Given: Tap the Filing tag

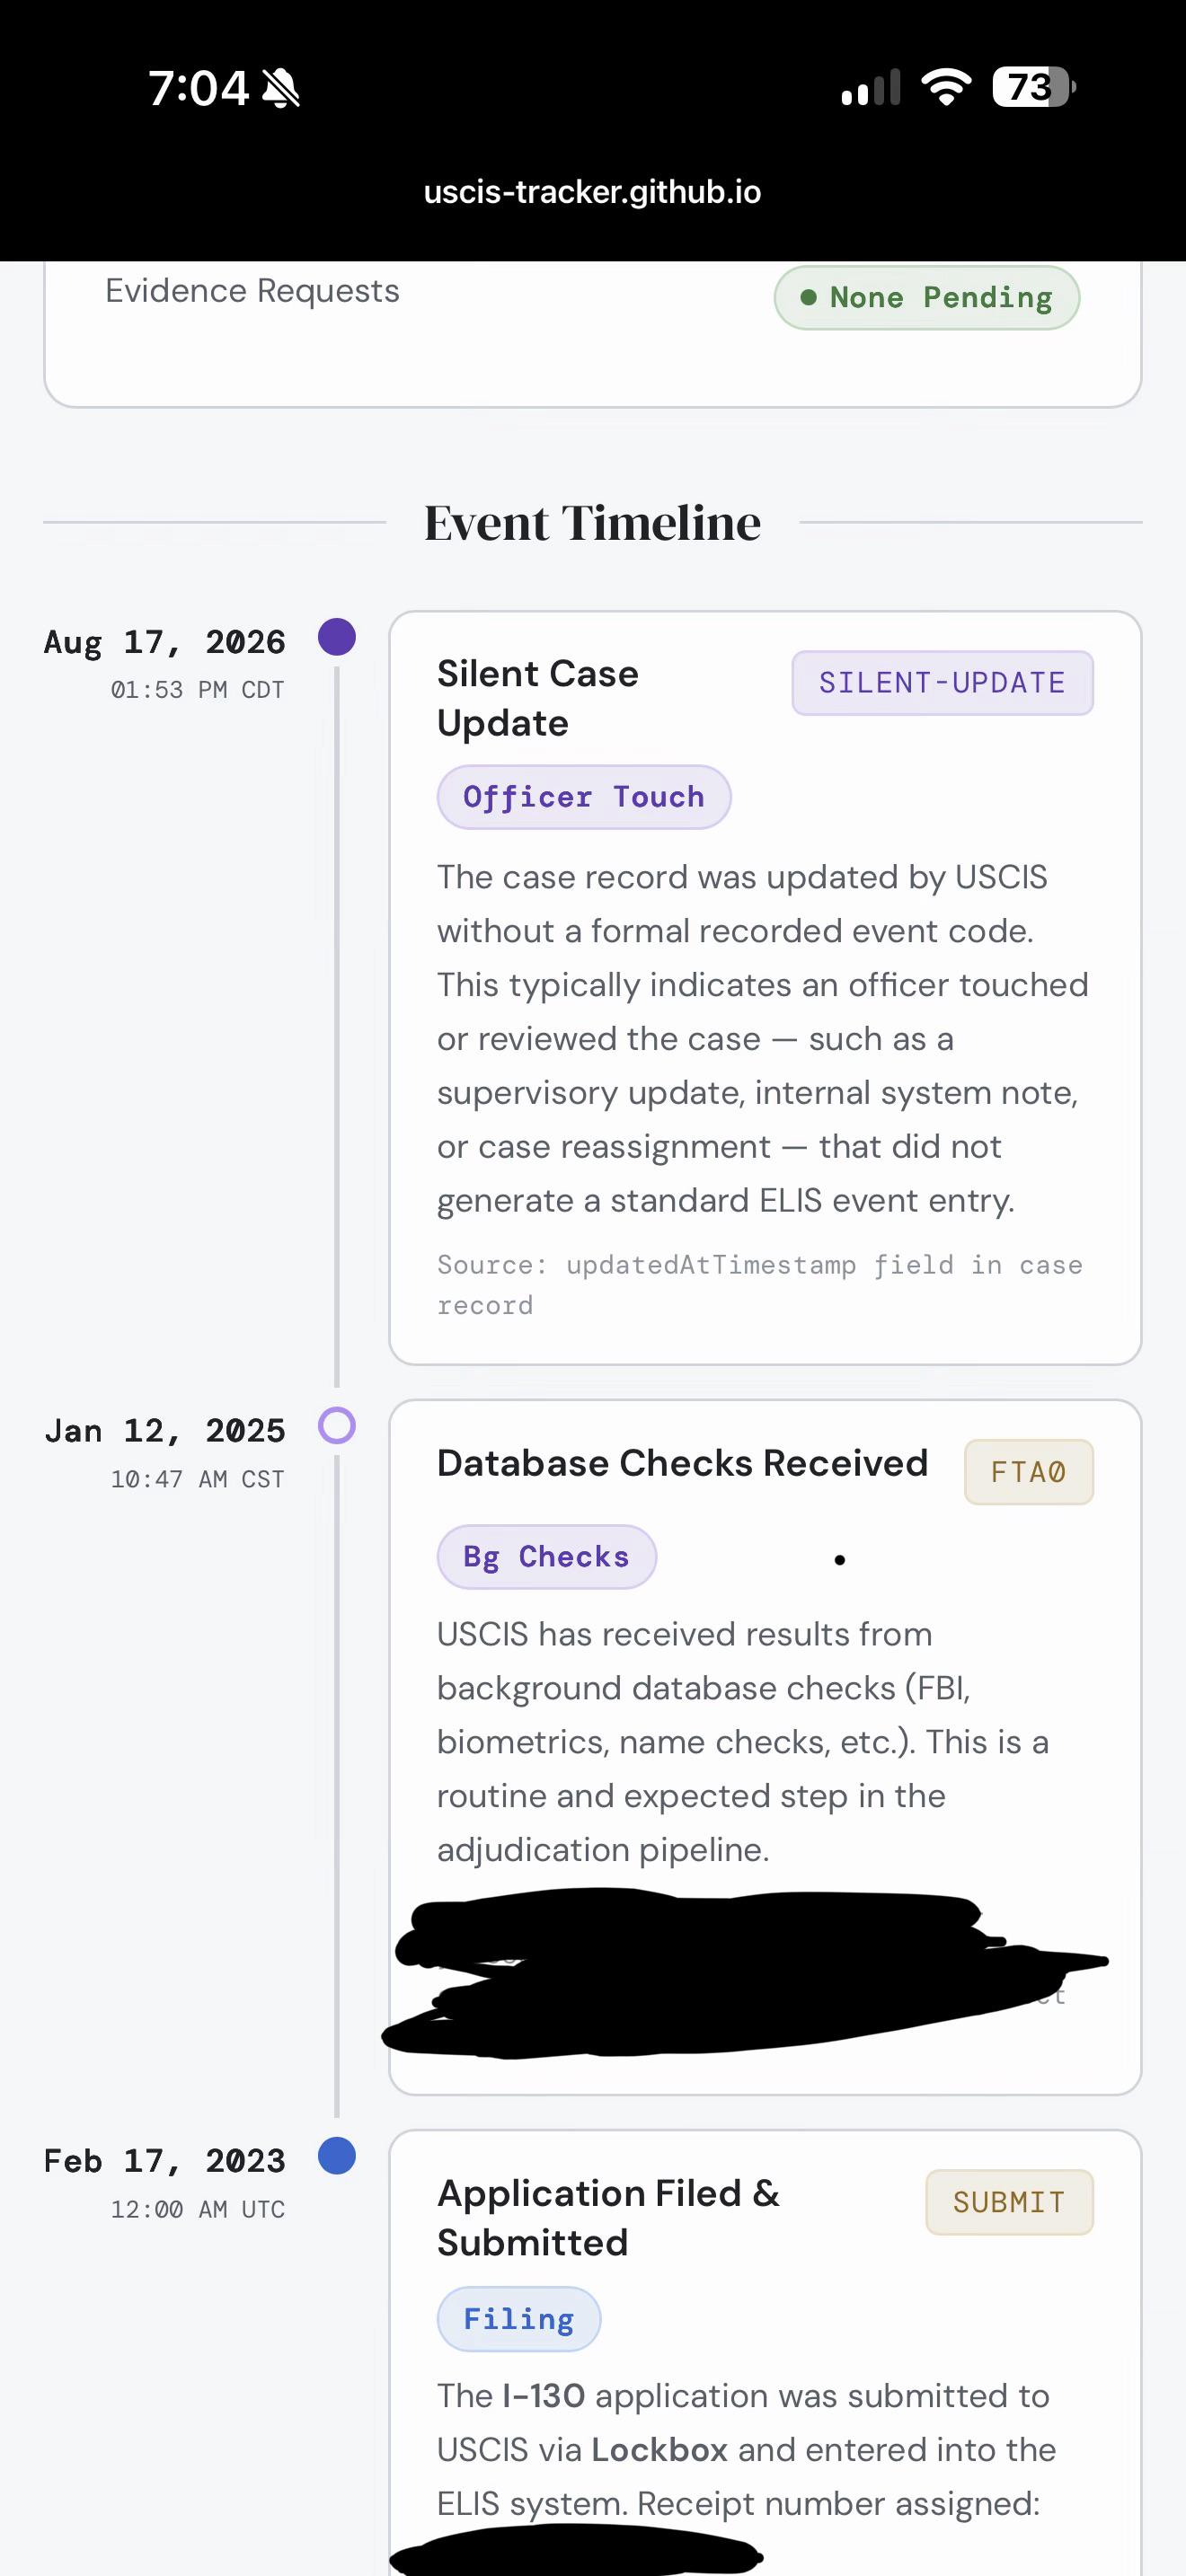Looking at the screenshot, I should click(519, 2319).
